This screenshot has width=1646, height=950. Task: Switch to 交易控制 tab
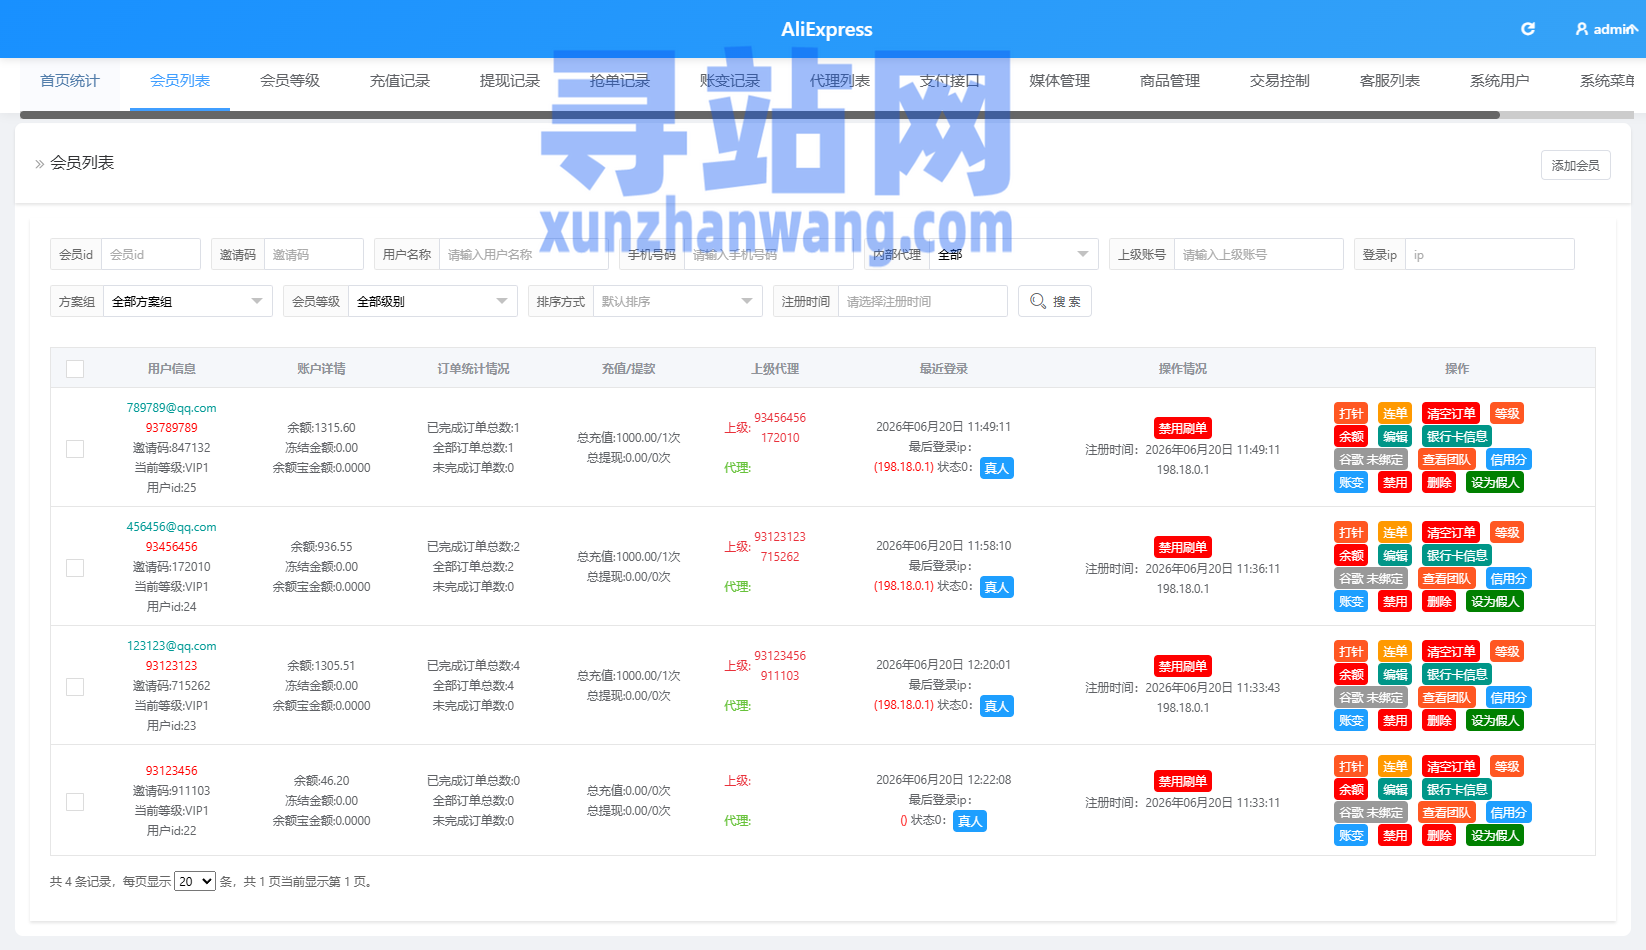click(x=1280, y=81)
